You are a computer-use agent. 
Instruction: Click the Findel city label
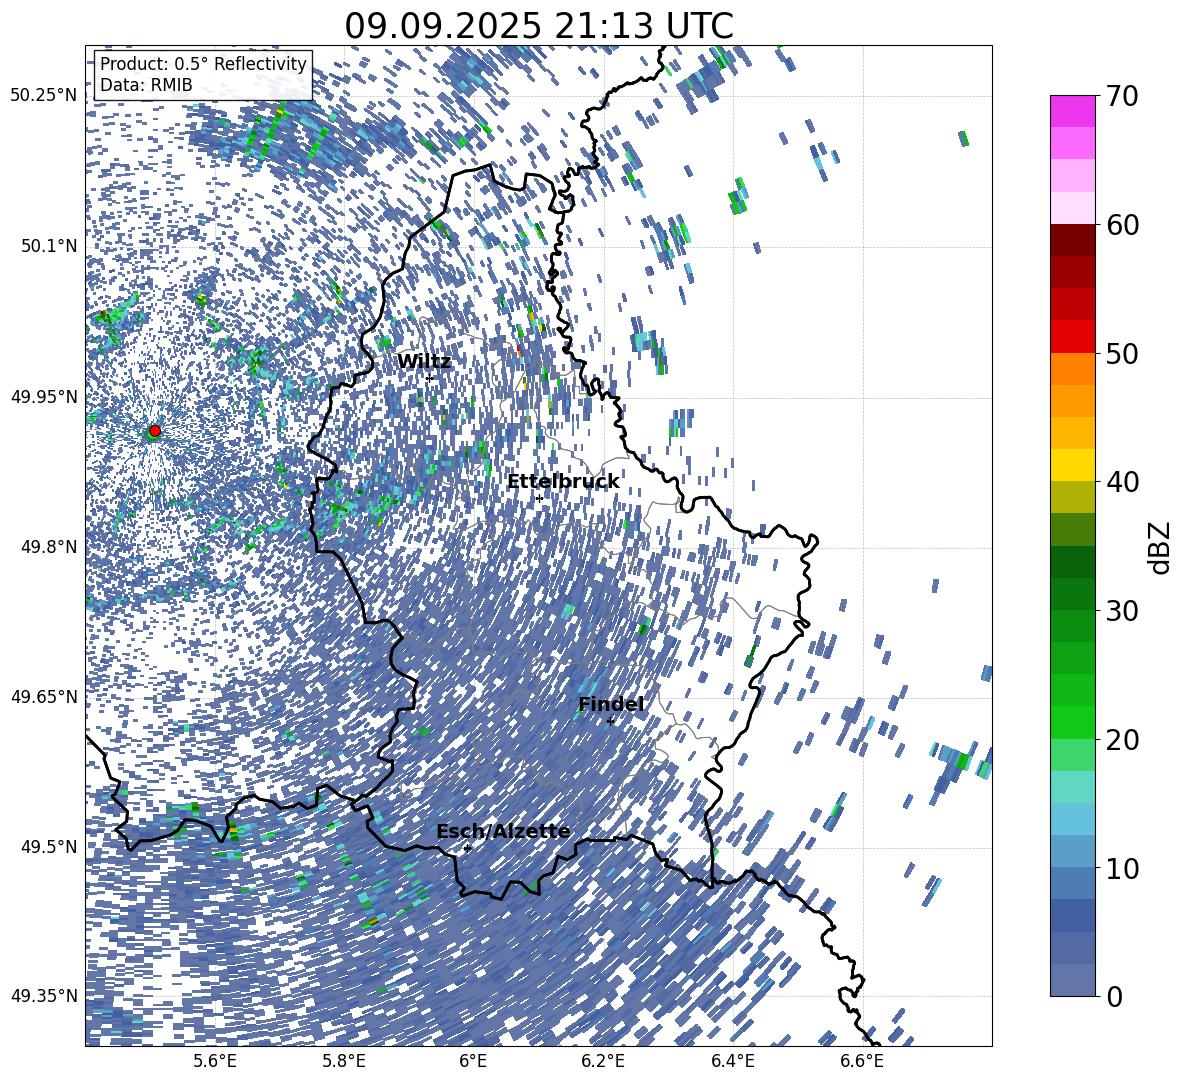coord(611,704)
